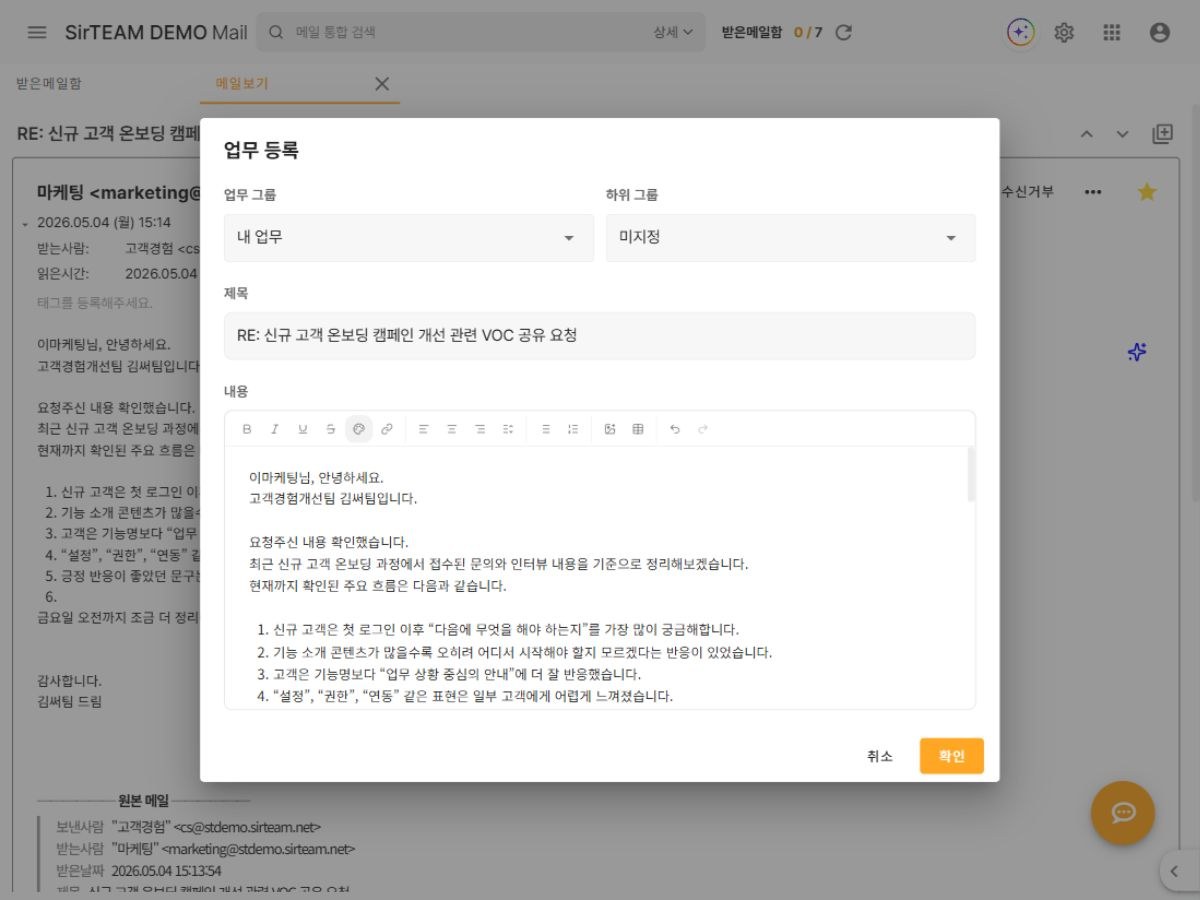
Task: Insert an image into the content
Action: coord(610,429)
